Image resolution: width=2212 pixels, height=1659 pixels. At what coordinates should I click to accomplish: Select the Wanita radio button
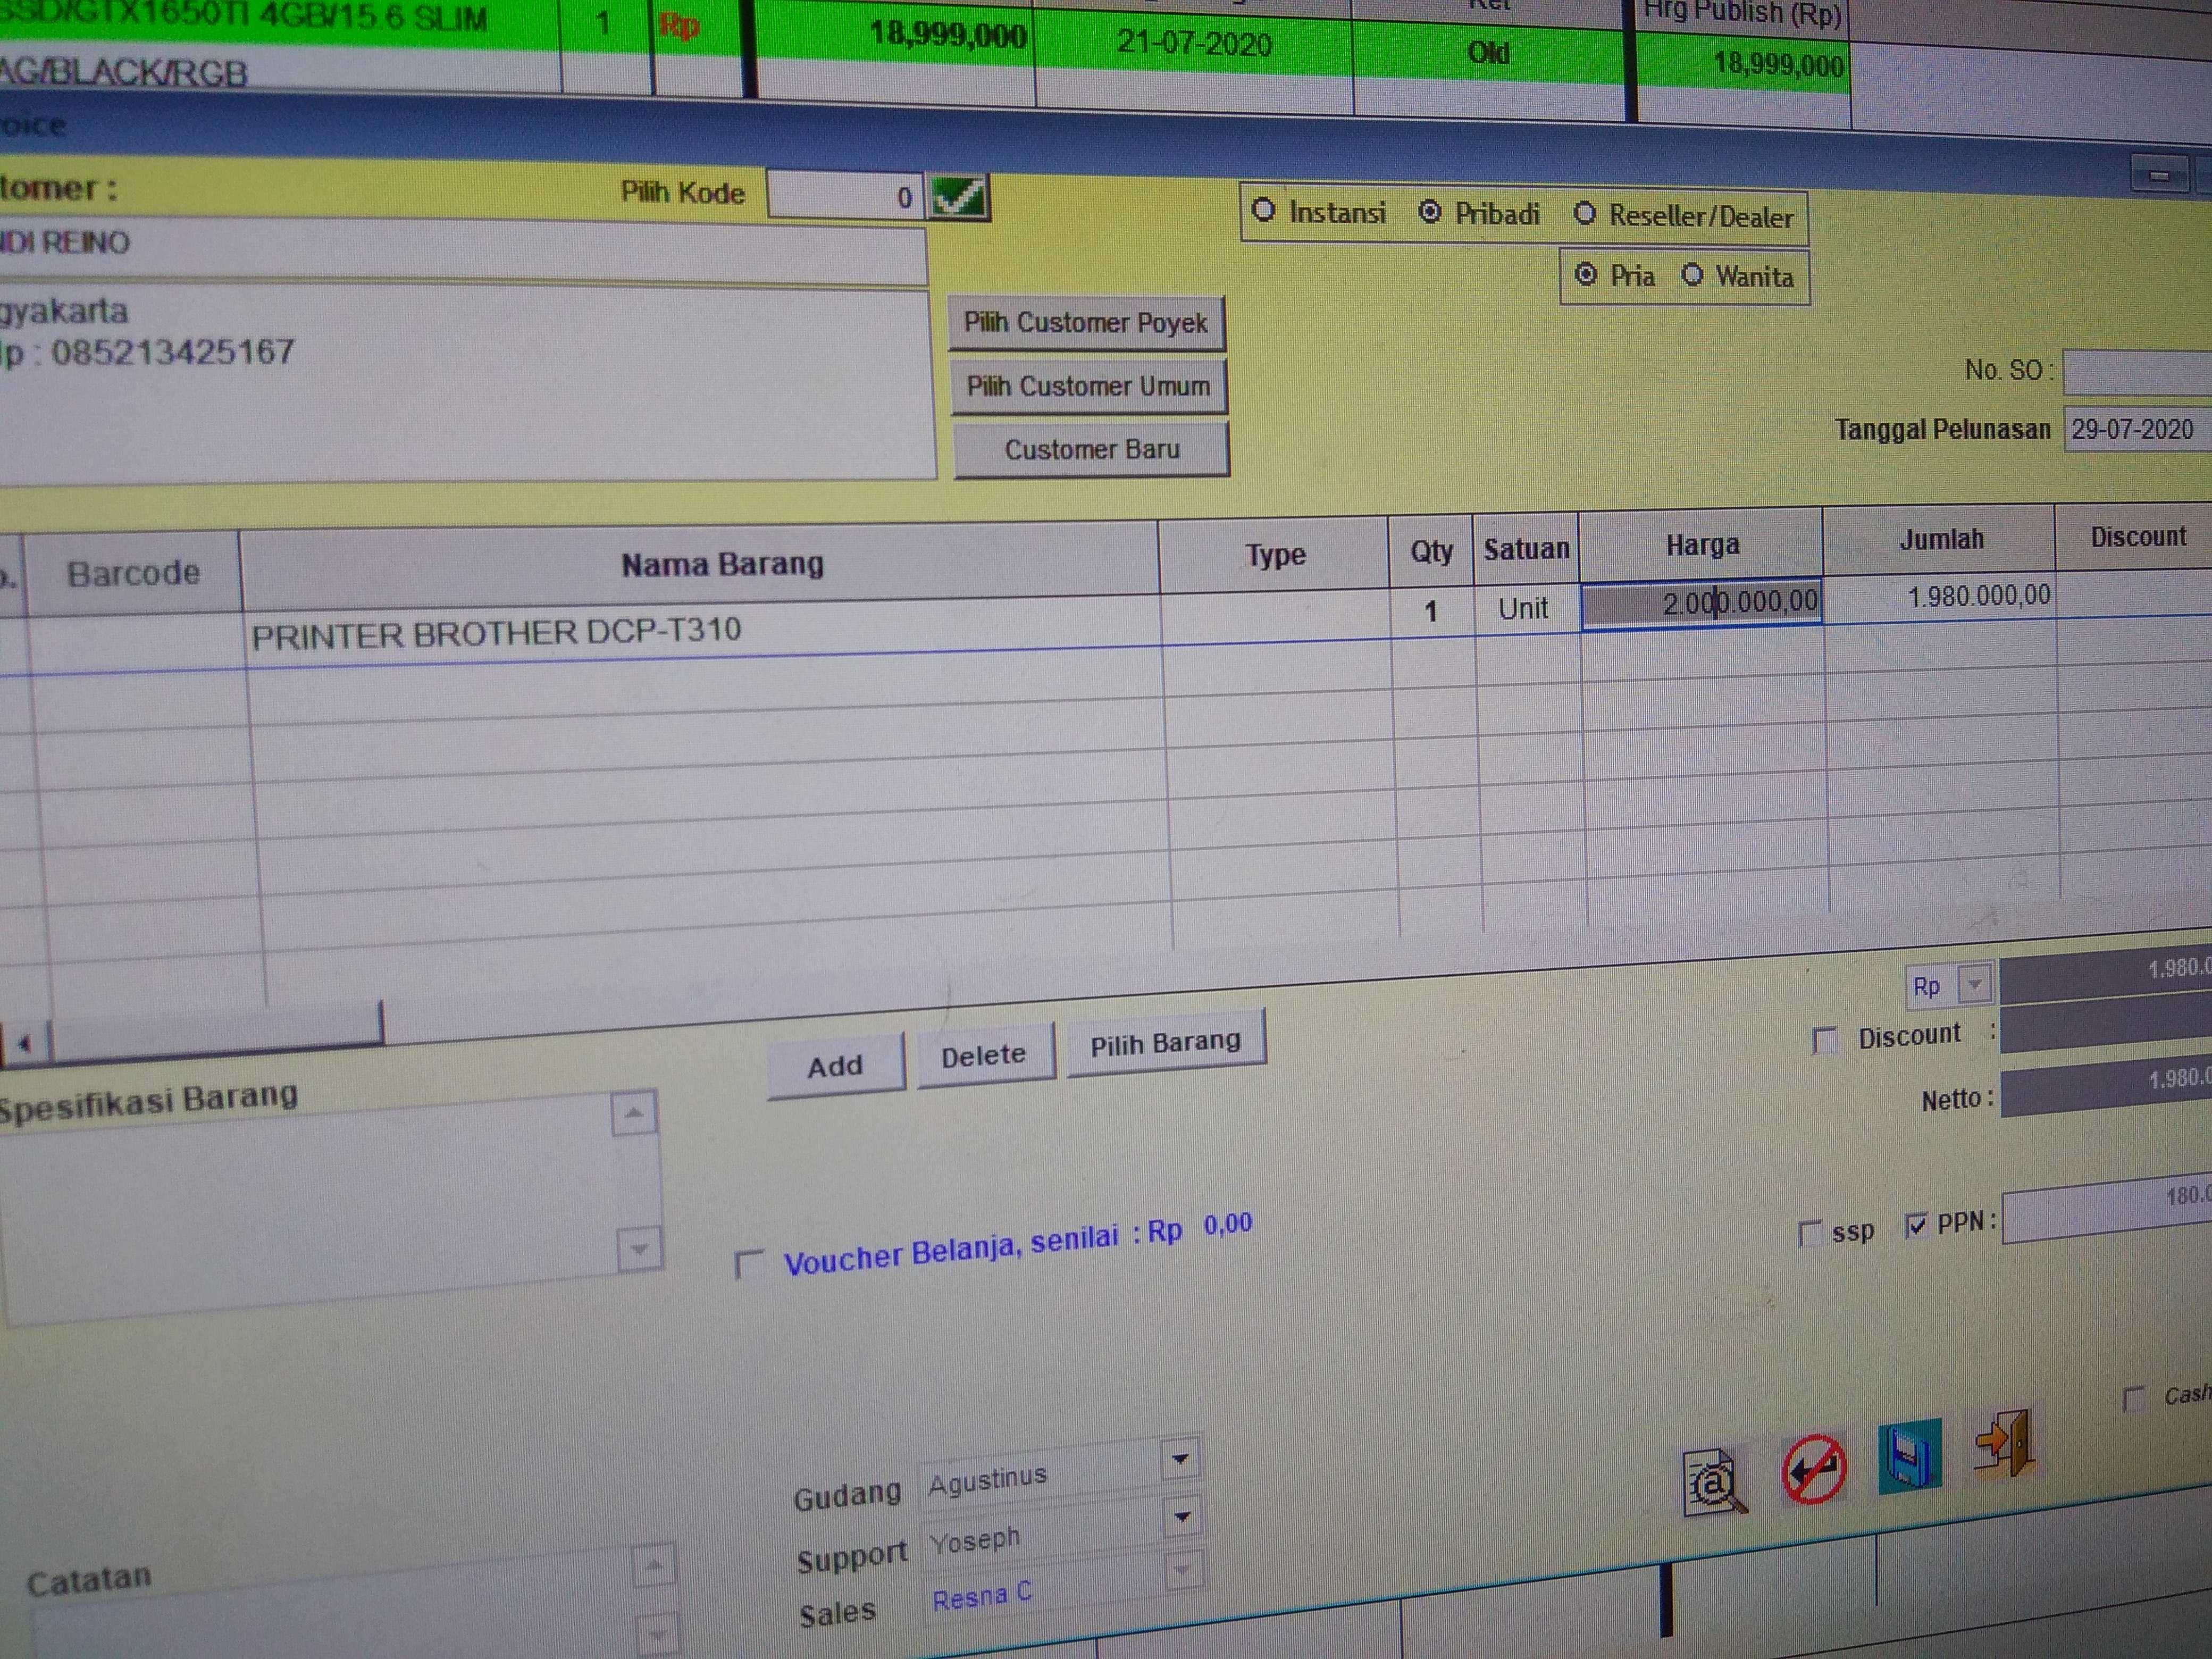coord(1692,275)
